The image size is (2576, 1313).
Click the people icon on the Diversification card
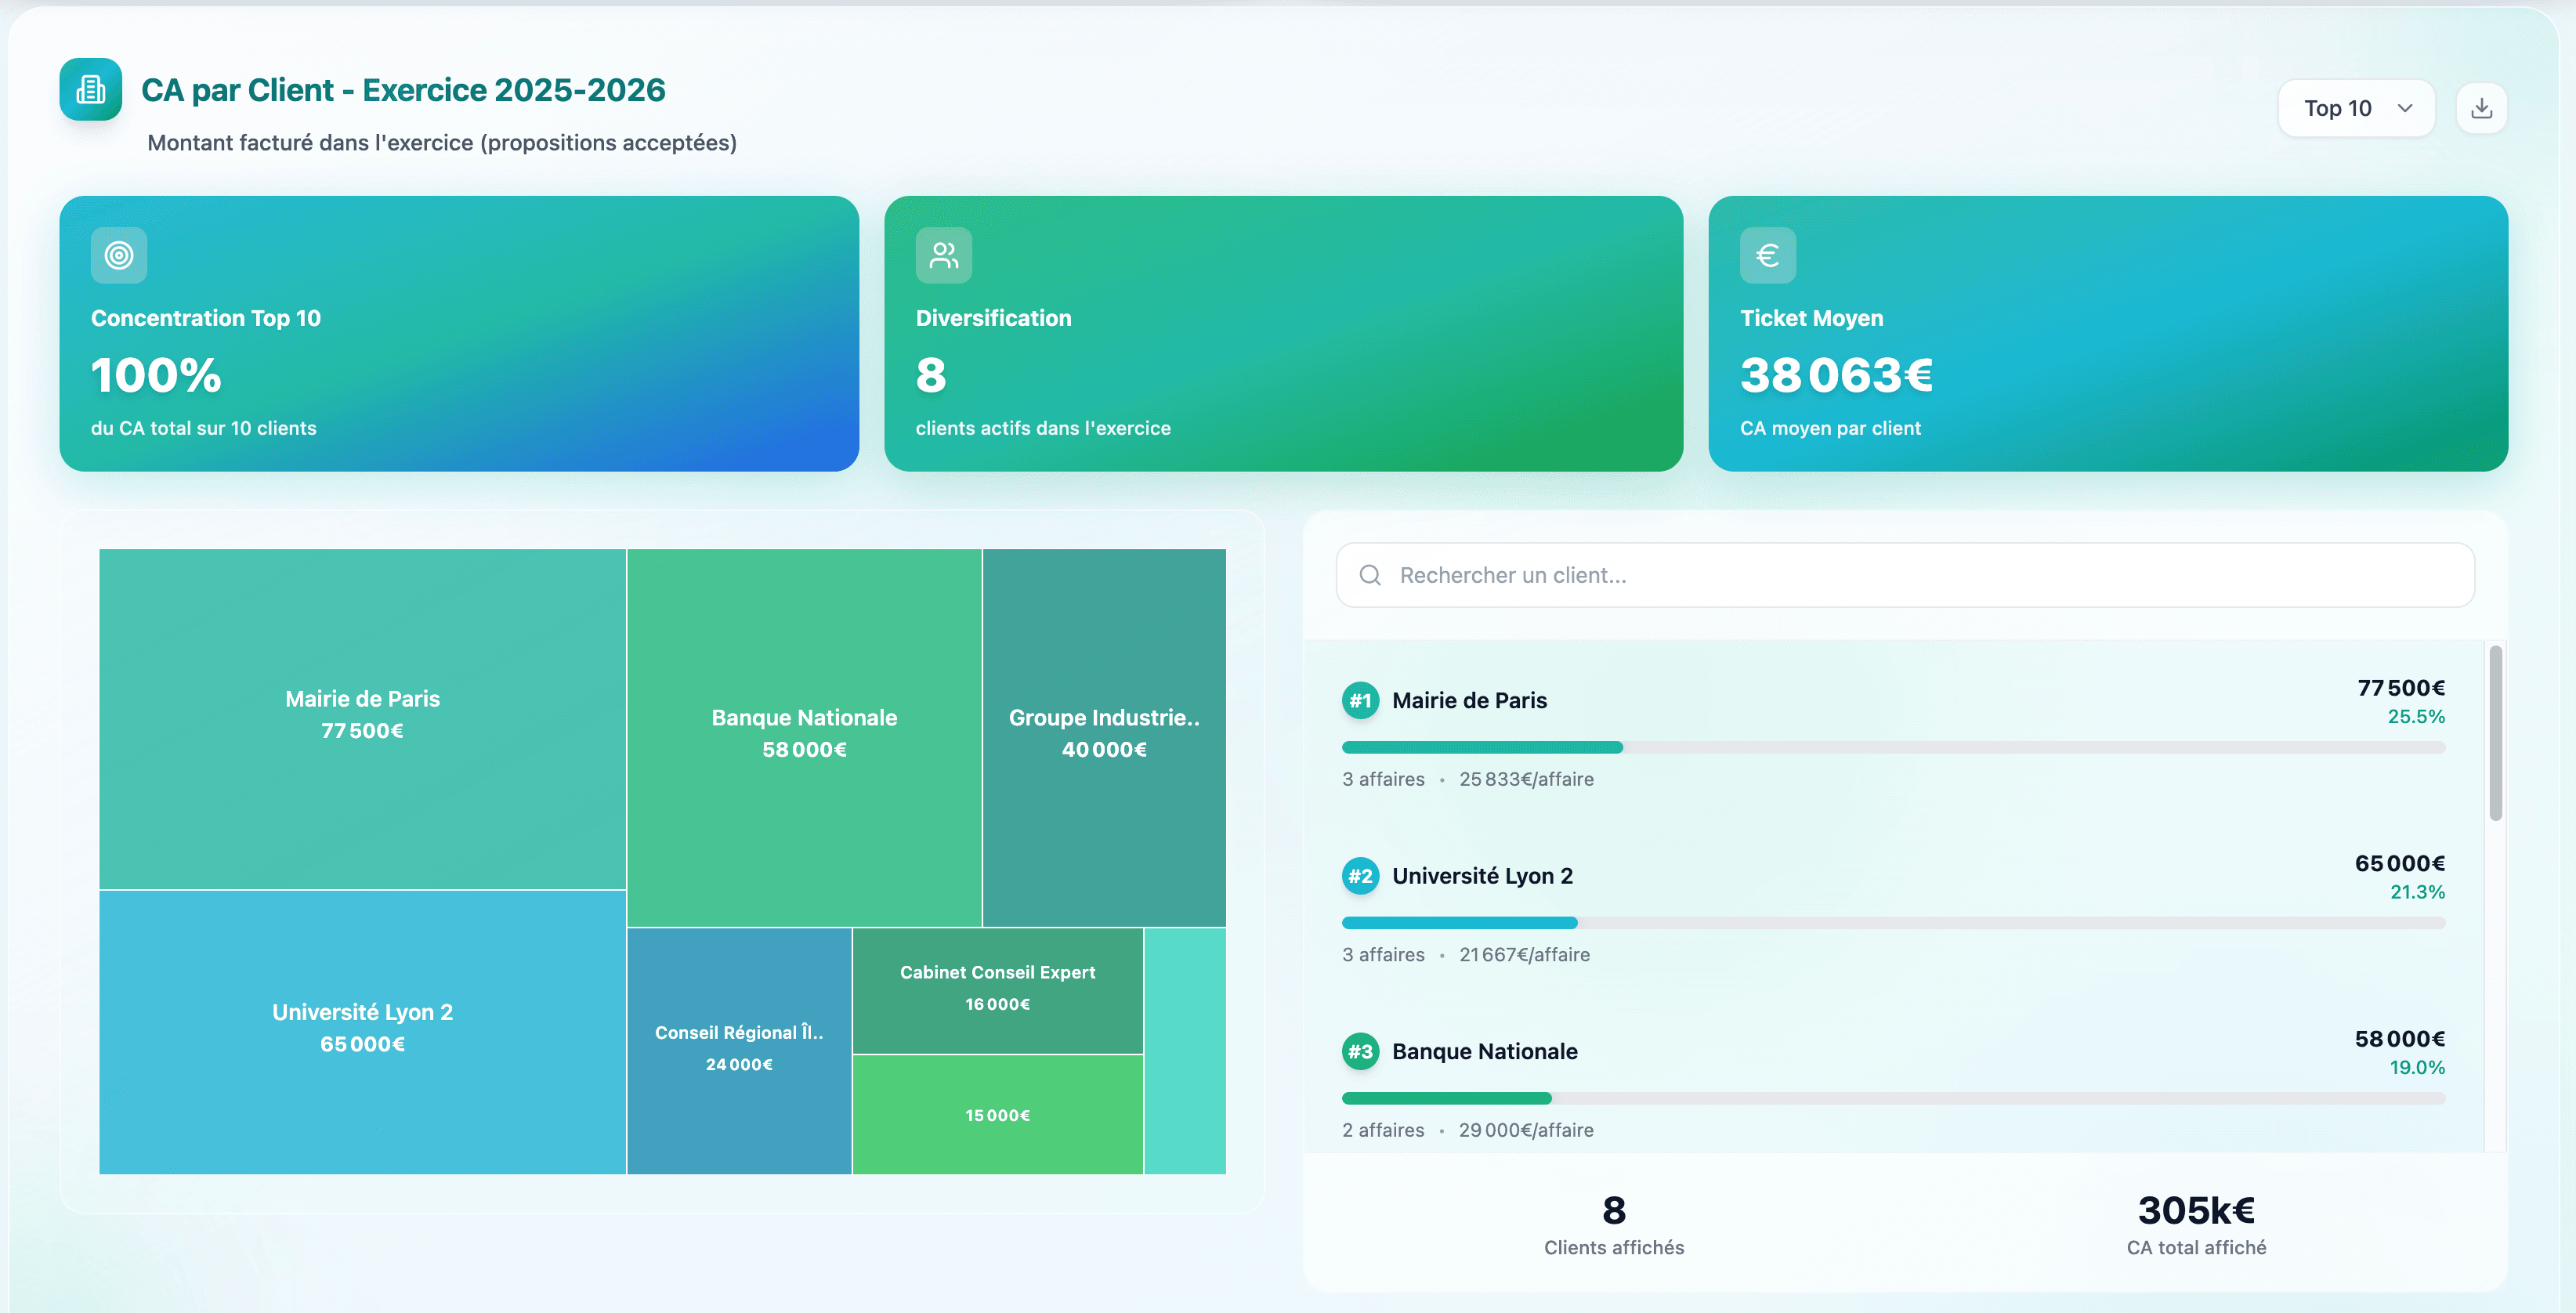pyautogui.click(x=942, y=255)
